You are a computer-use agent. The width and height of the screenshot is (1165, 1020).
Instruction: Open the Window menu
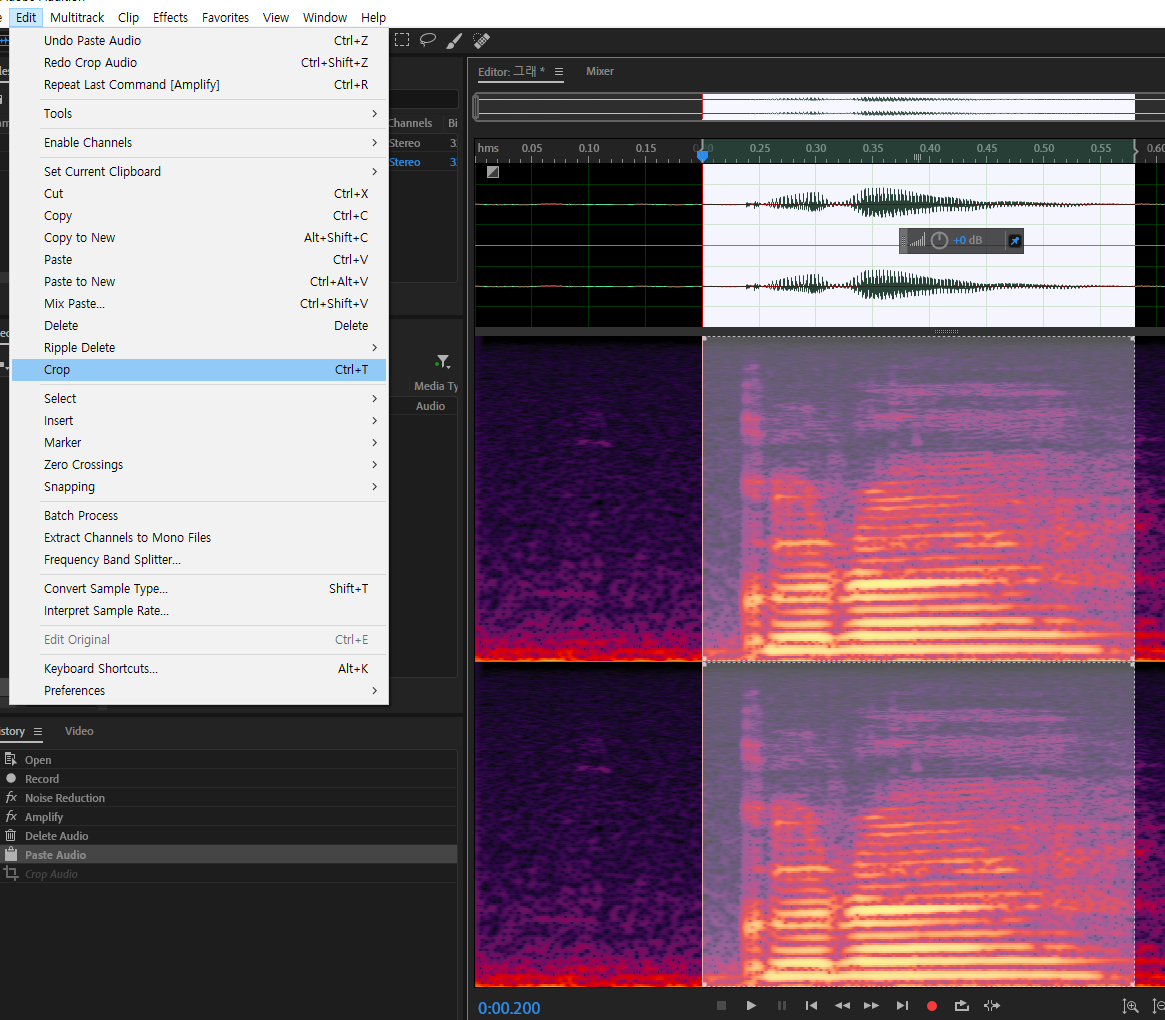(x=325, y=17)
